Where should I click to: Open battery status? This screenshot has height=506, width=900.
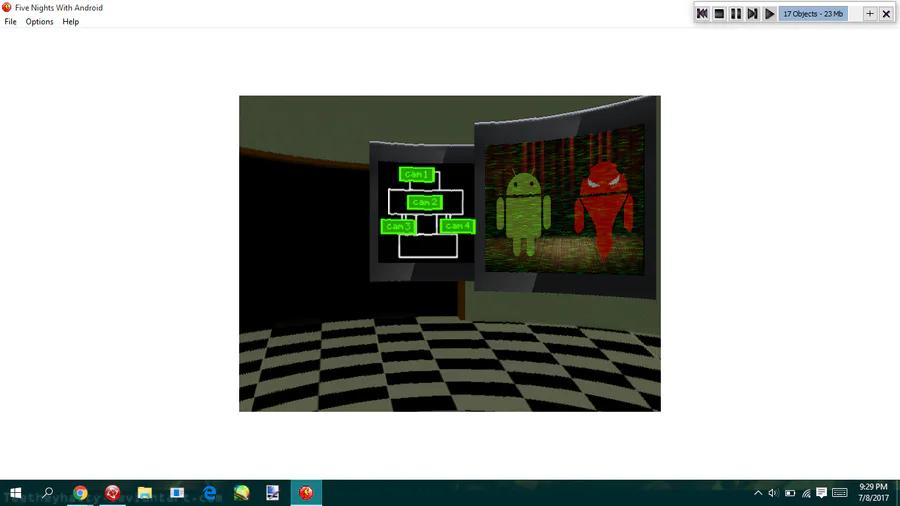(790, 493)
